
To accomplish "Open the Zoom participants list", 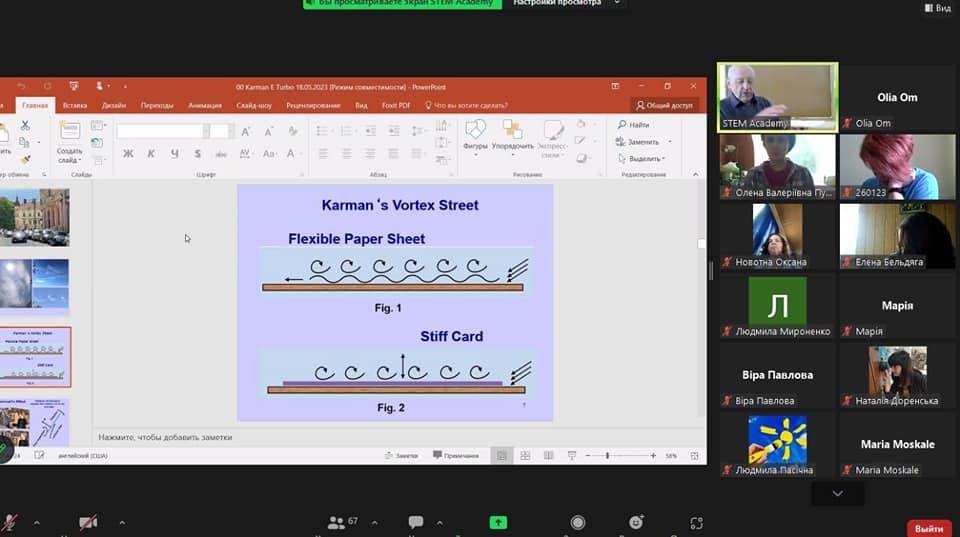I will coord(337,522).
